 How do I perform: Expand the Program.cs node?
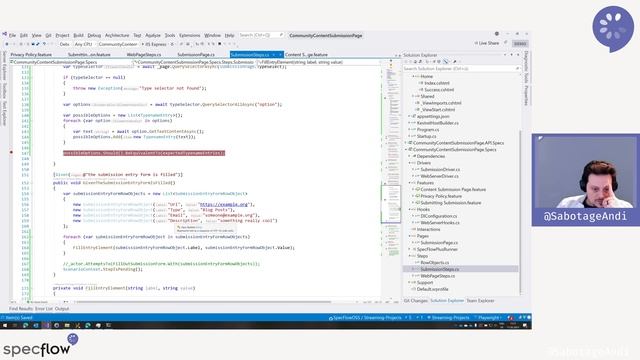click(x=409, y=129)
